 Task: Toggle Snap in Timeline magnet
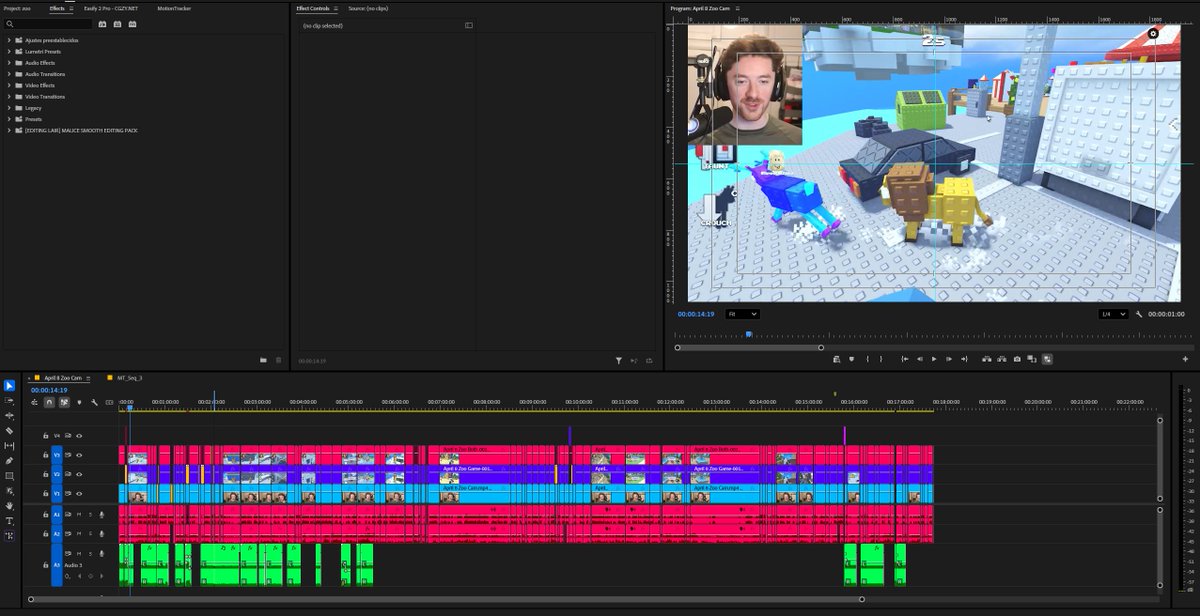coord(49,402)
